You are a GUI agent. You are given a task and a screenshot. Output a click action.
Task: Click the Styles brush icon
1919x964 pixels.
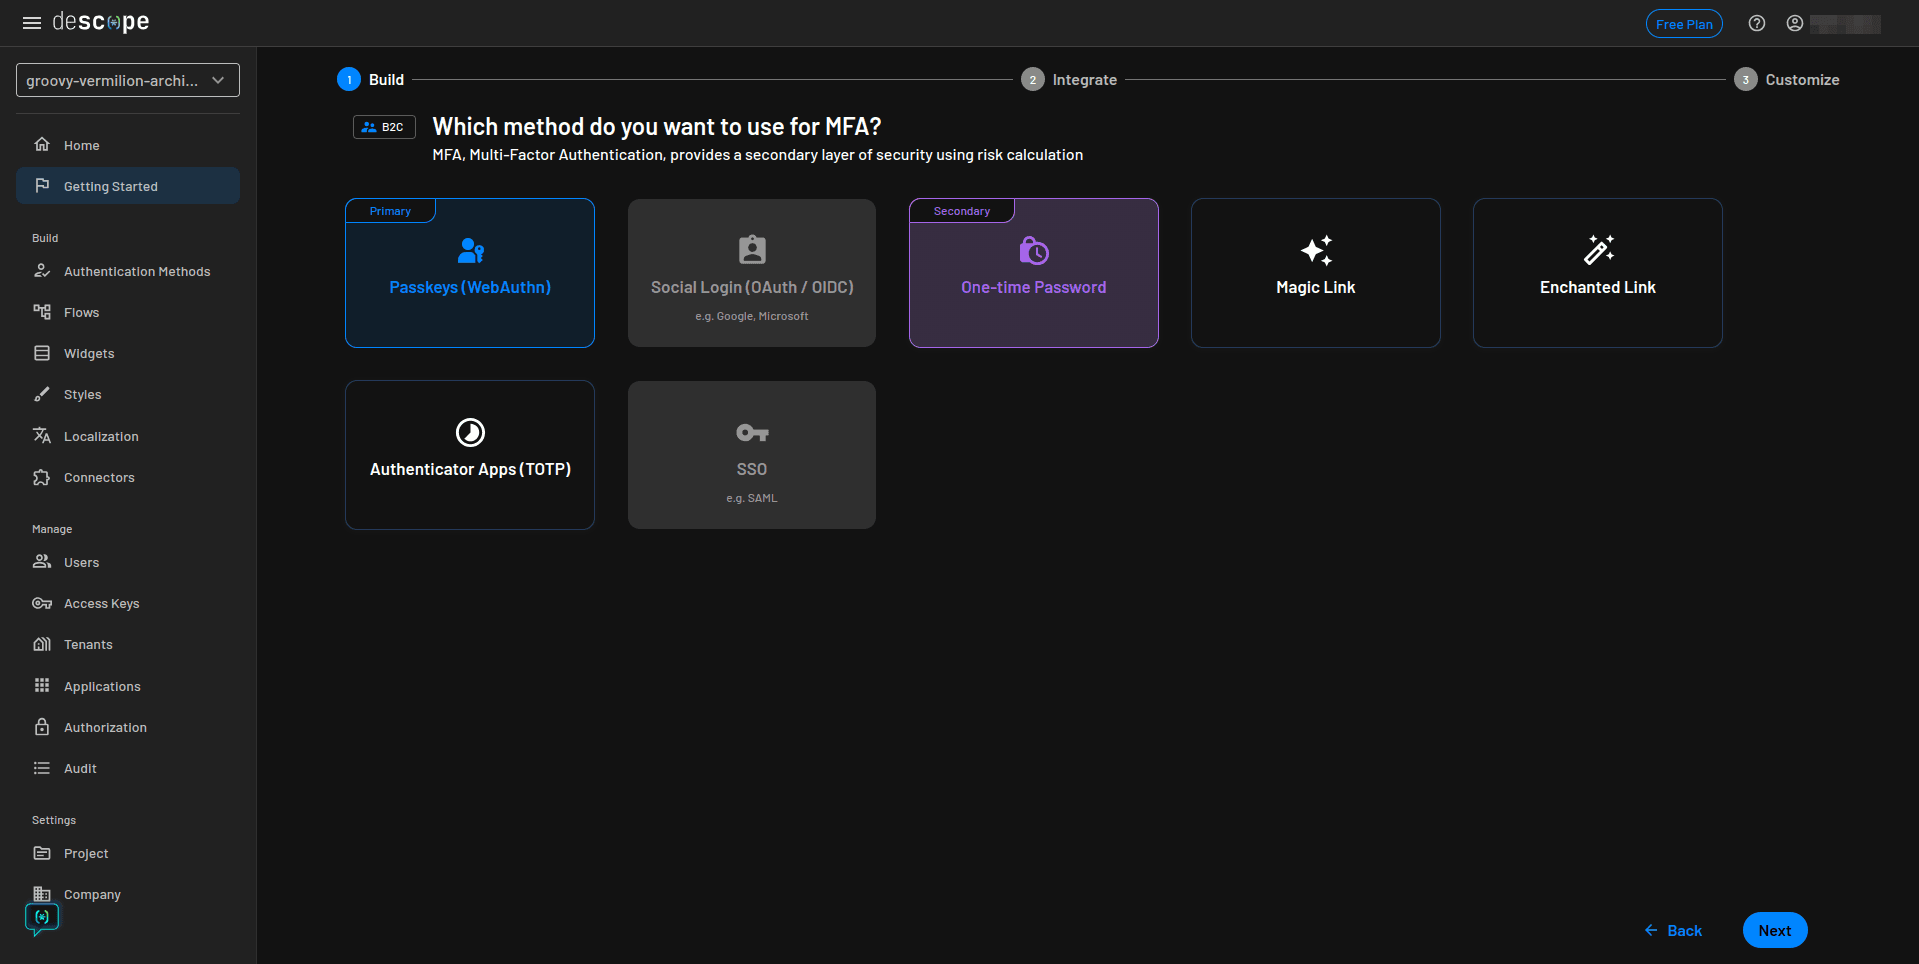coord(42,394)
